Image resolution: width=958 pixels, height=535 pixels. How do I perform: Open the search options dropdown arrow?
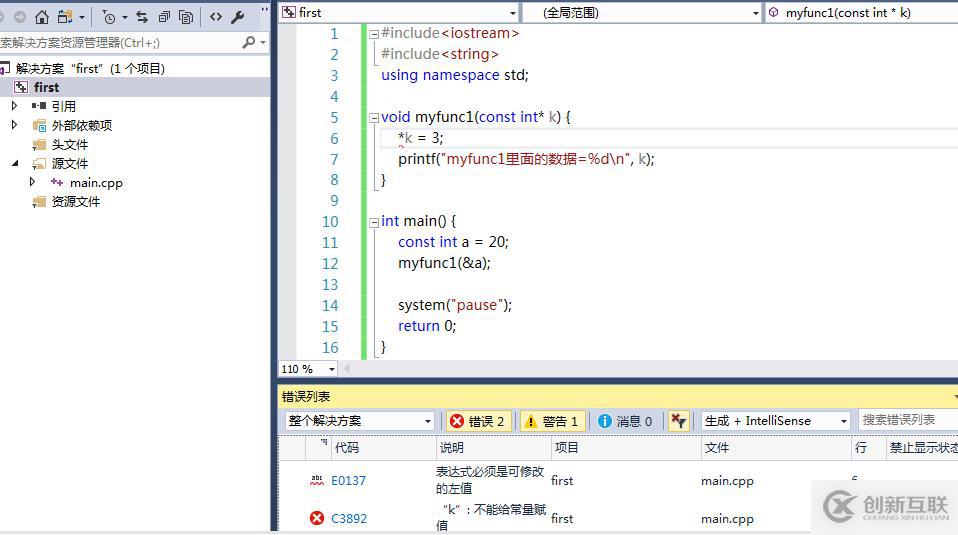(263, 43)
